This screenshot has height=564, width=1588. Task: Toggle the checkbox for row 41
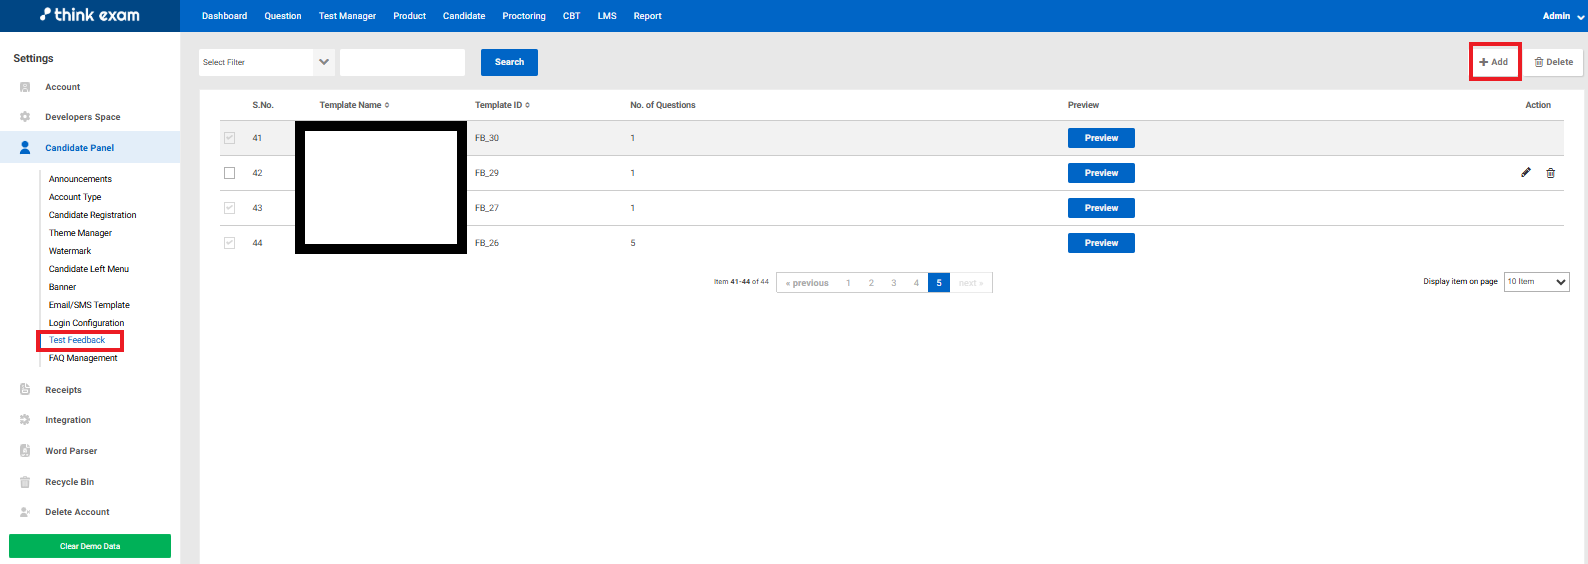point(229,138)
